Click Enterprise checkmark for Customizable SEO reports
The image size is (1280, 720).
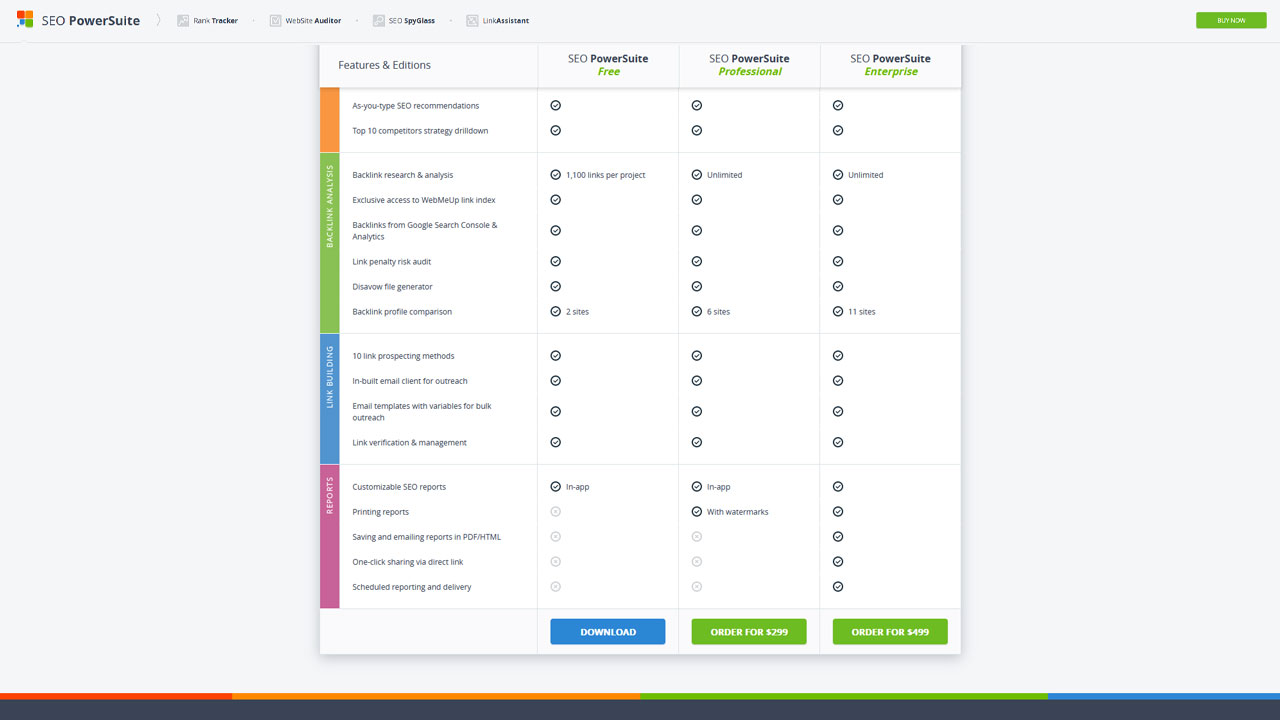click(838, 486)
